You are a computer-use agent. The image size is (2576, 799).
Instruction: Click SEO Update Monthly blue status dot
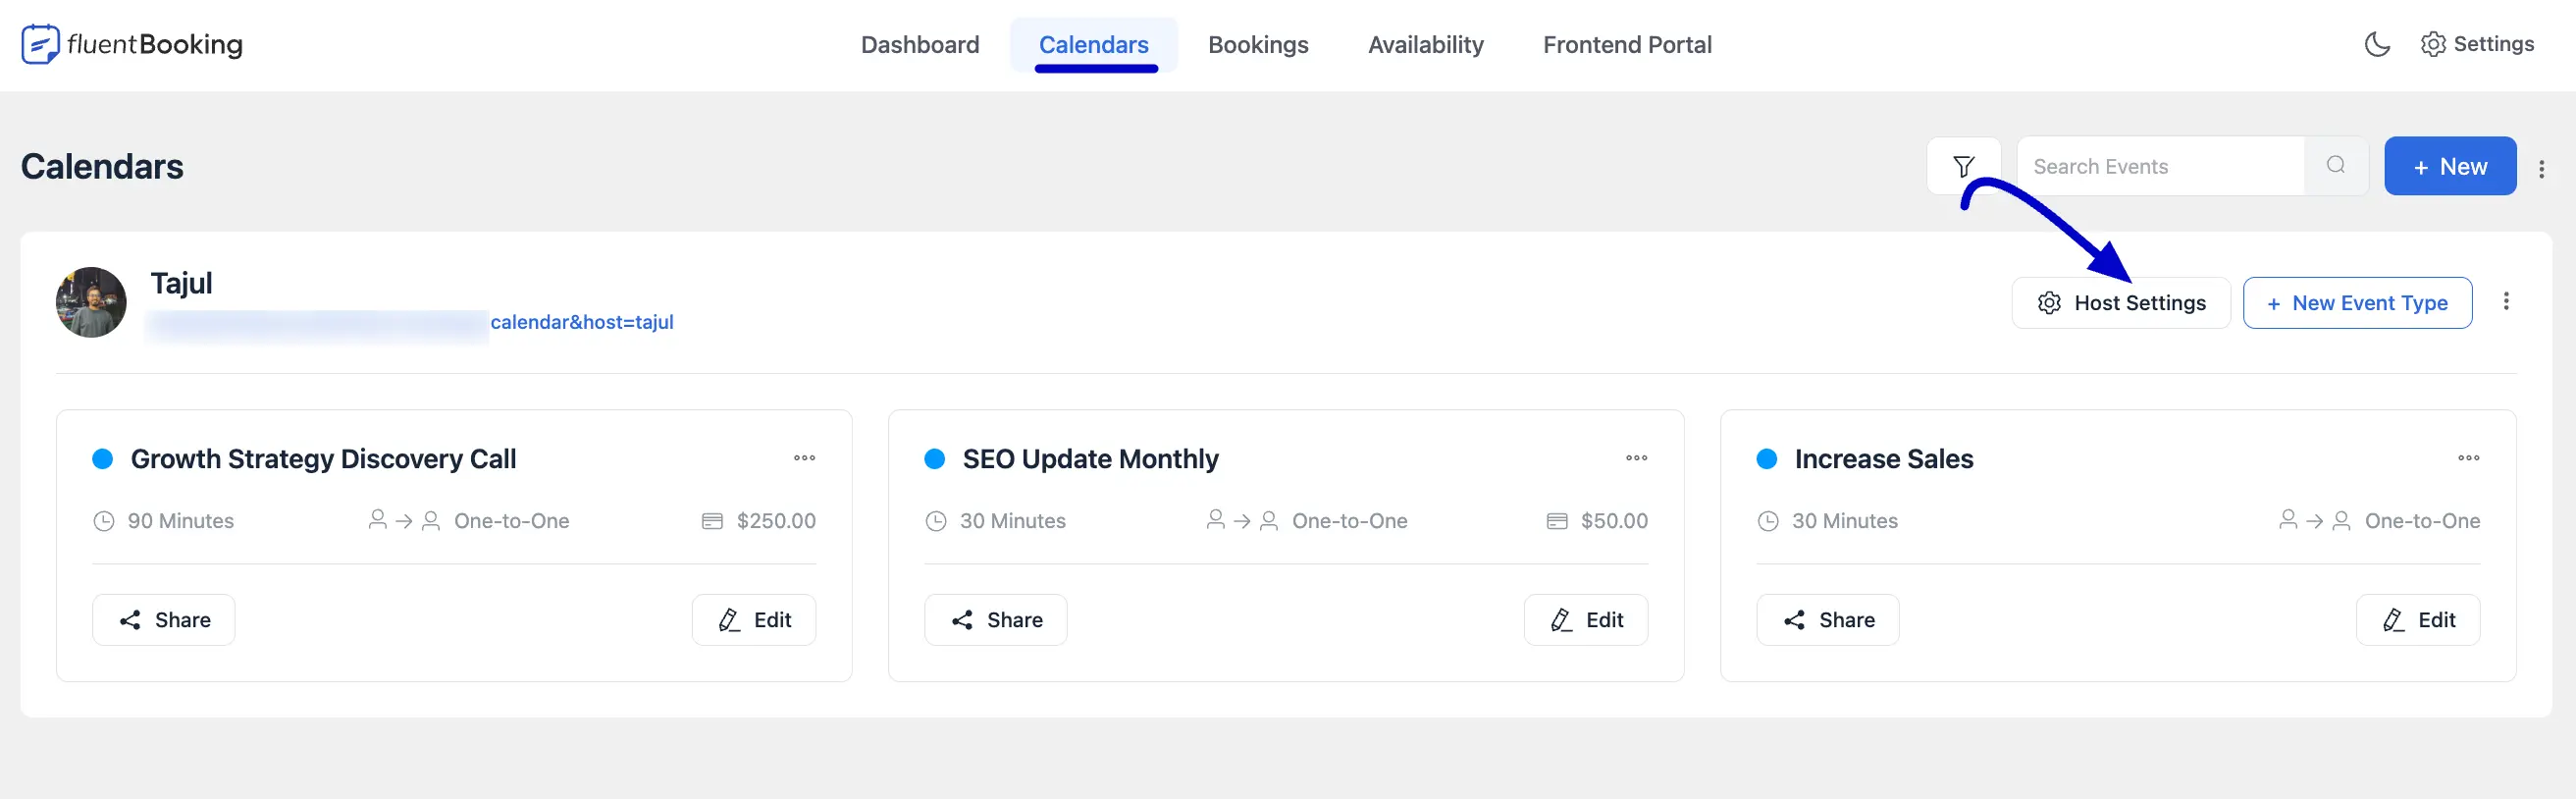tap(934, 459)
